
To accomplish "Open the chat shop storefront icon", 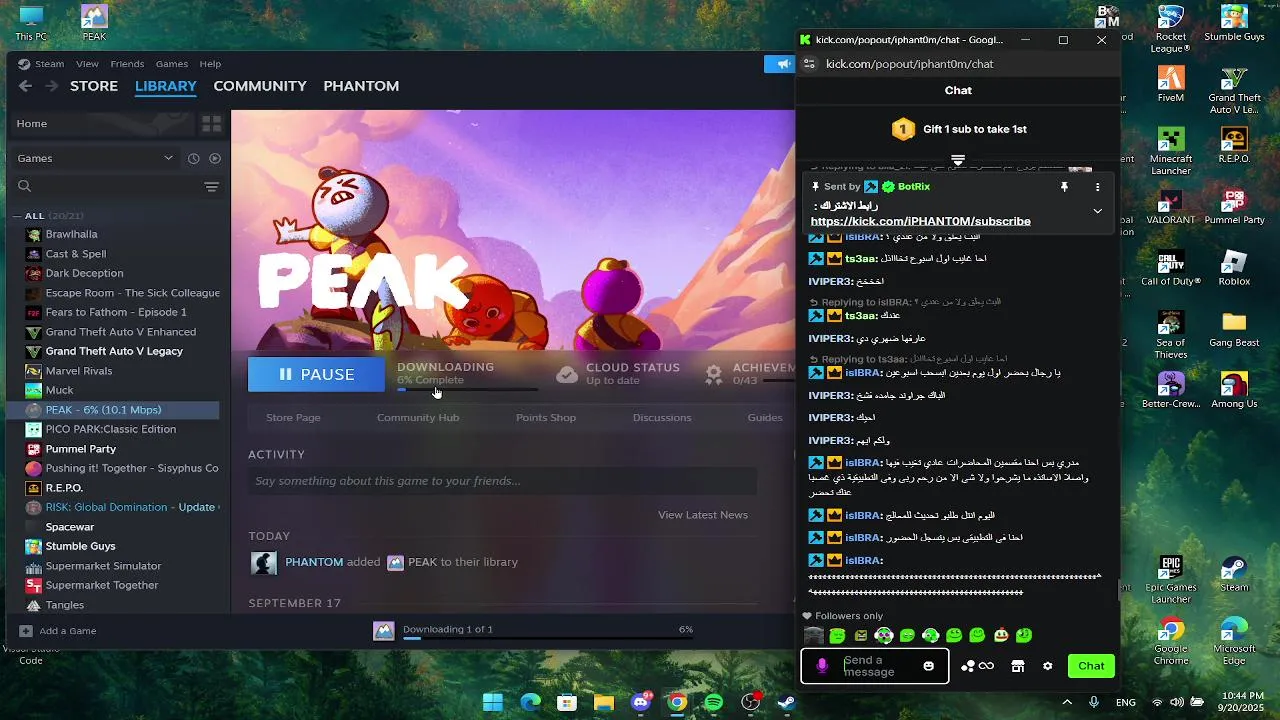I will coord(1018,666).
